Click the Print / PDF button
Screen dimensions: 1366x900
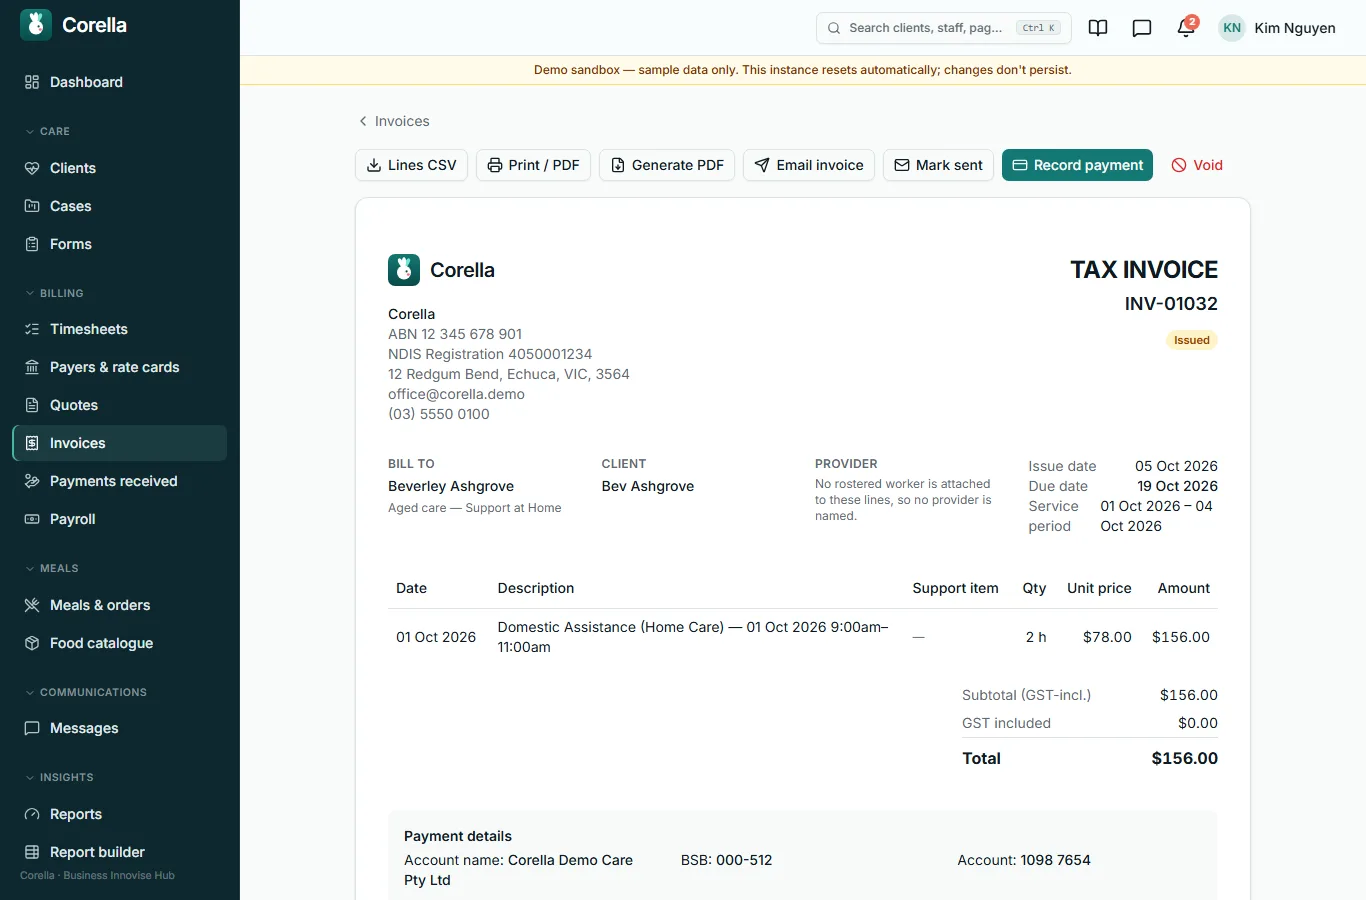[x=533, y=165]
